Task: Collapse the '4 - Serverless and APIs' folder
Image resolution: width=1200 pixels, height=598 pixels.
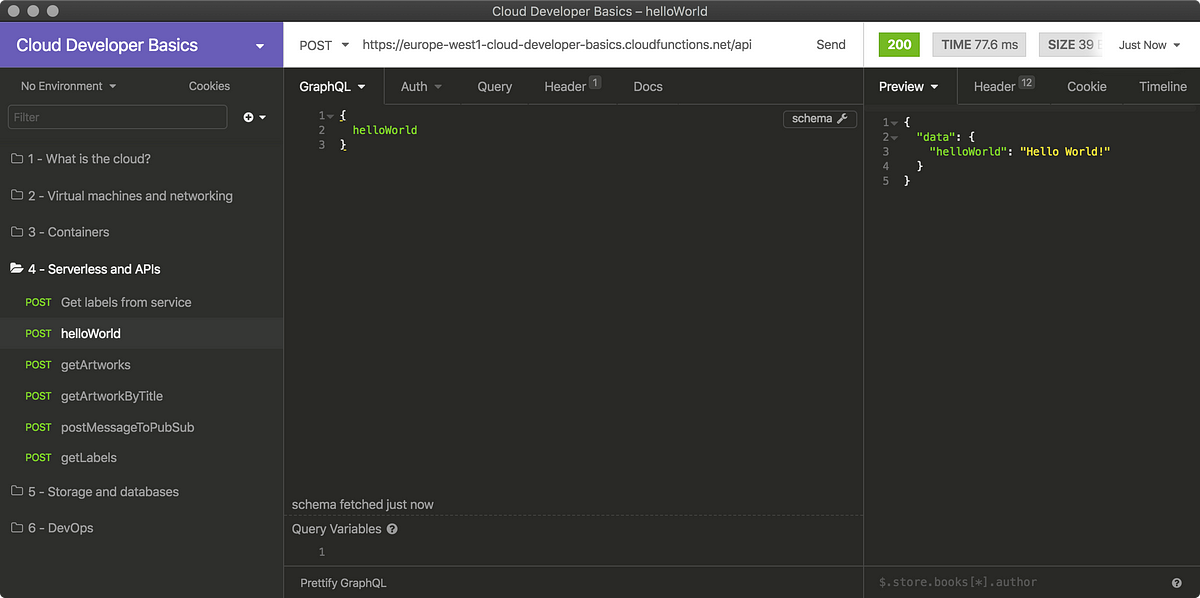Action: point(142,269)
